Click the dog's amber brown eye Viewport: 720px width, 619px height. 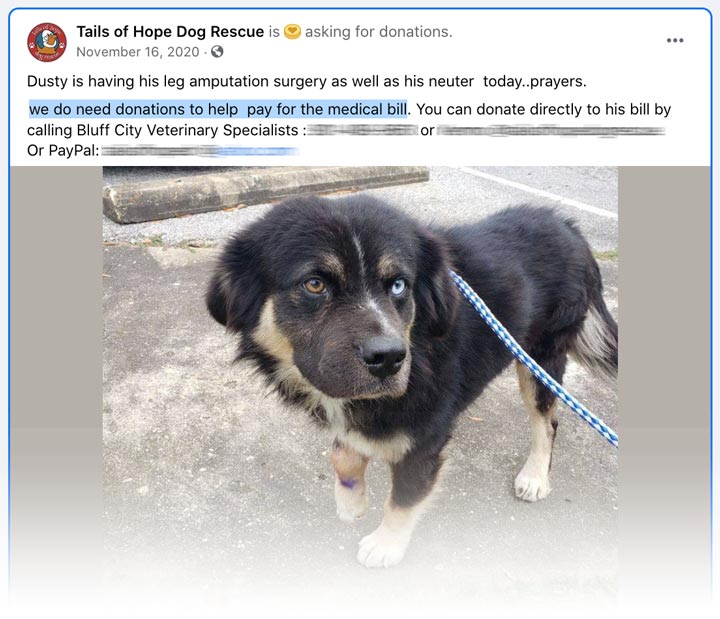(x=314, y=286)
